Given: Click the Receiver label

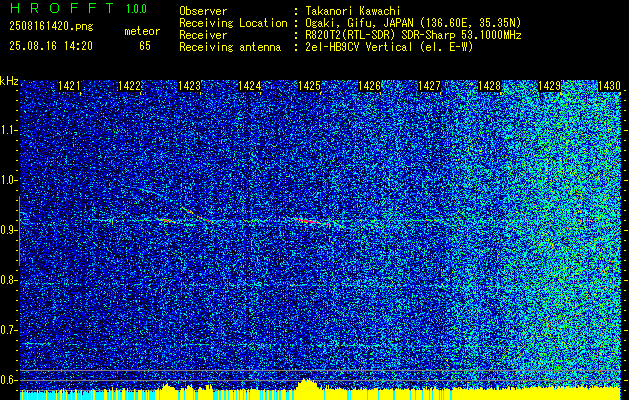Looking at the screenshot, I should (203, 35).
